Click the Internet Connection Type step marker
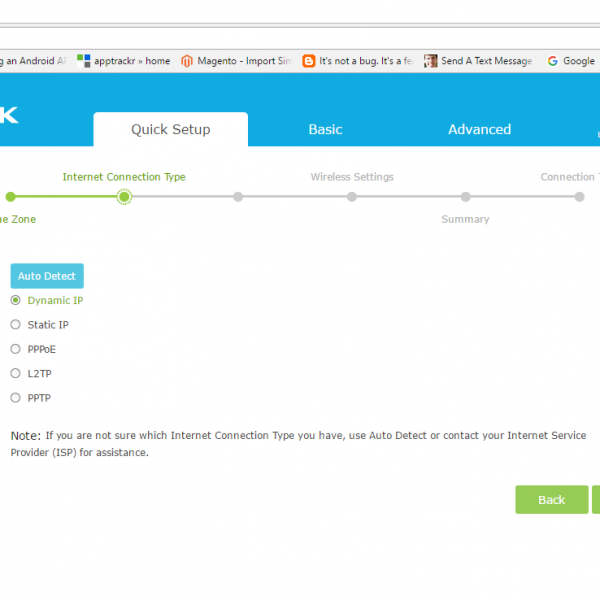Viewport: 600px width, 600px height. [x=124, y=197]
